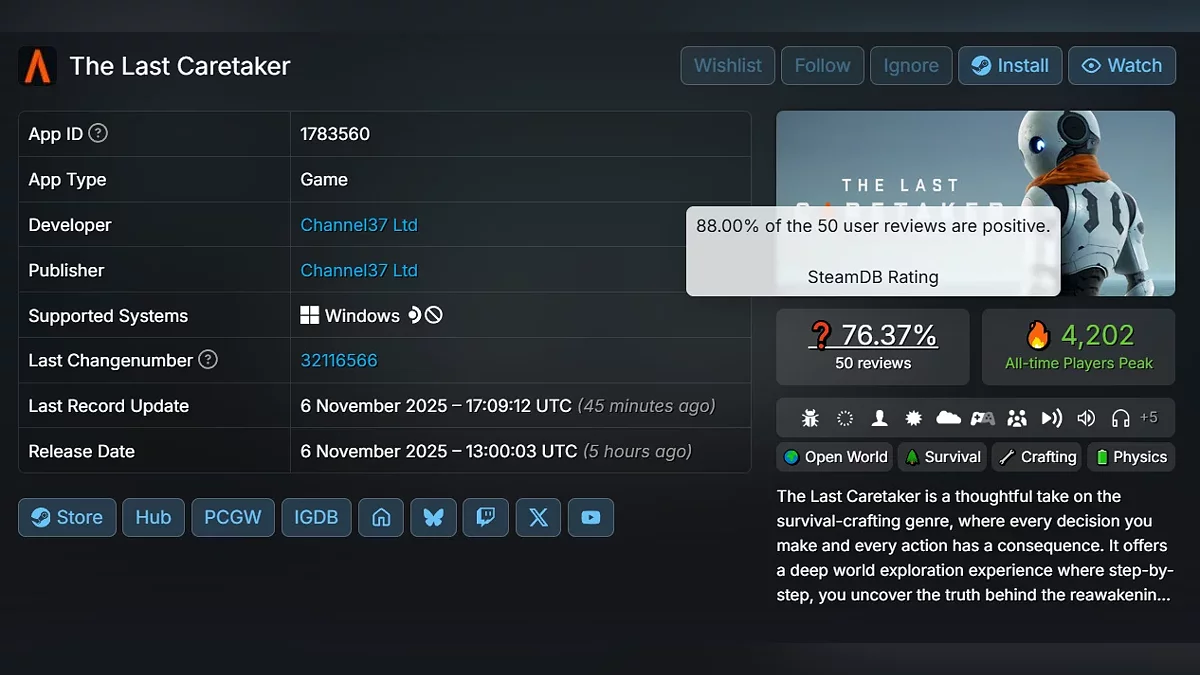
Task: Toggle Follow for this game
Action: 823,66
